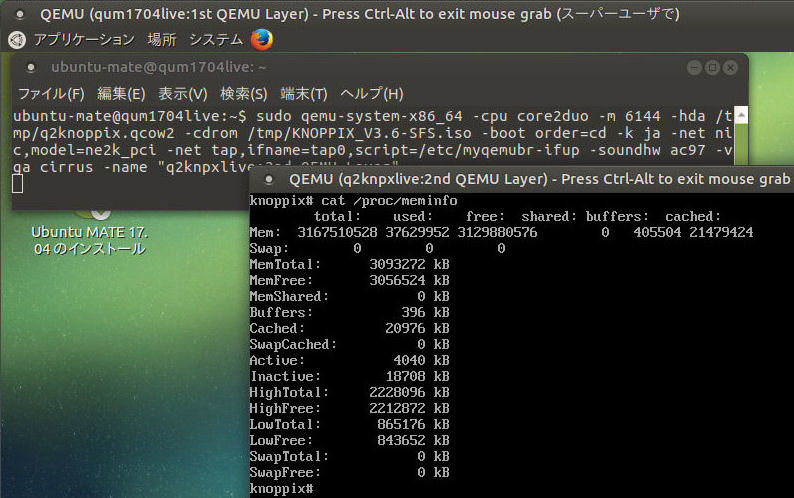Click the 'cat /proc/meminfo' command text
Image resolution: width=794 pixels, height=498 pixels.
[x=389, y=201]
